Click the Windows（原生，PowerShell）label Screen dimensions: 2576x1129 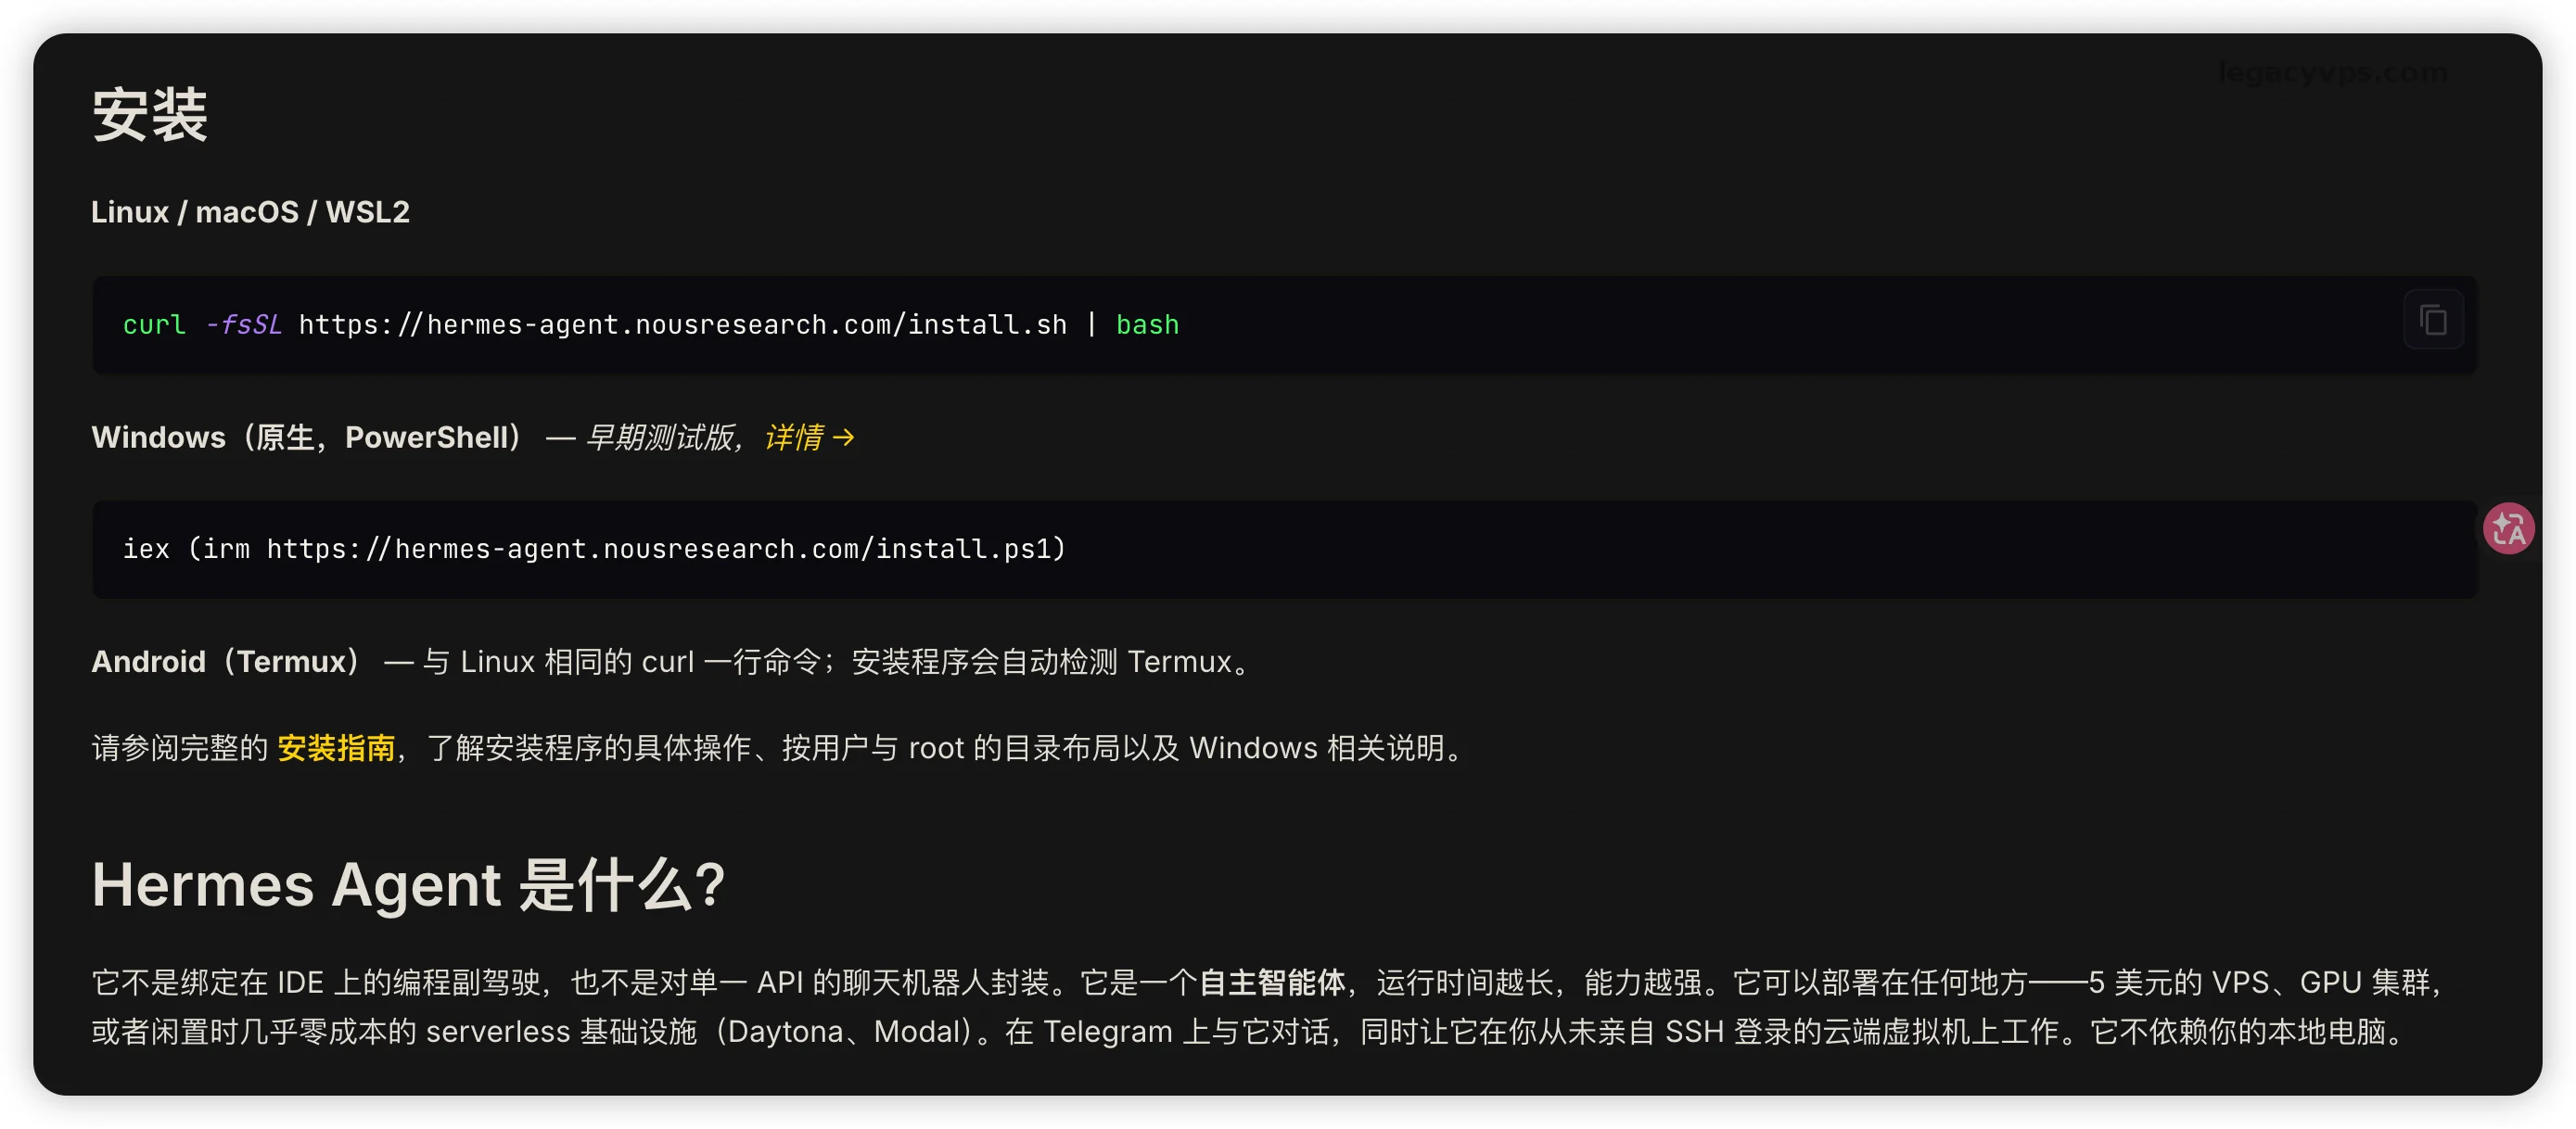click(x=309, y=437)
